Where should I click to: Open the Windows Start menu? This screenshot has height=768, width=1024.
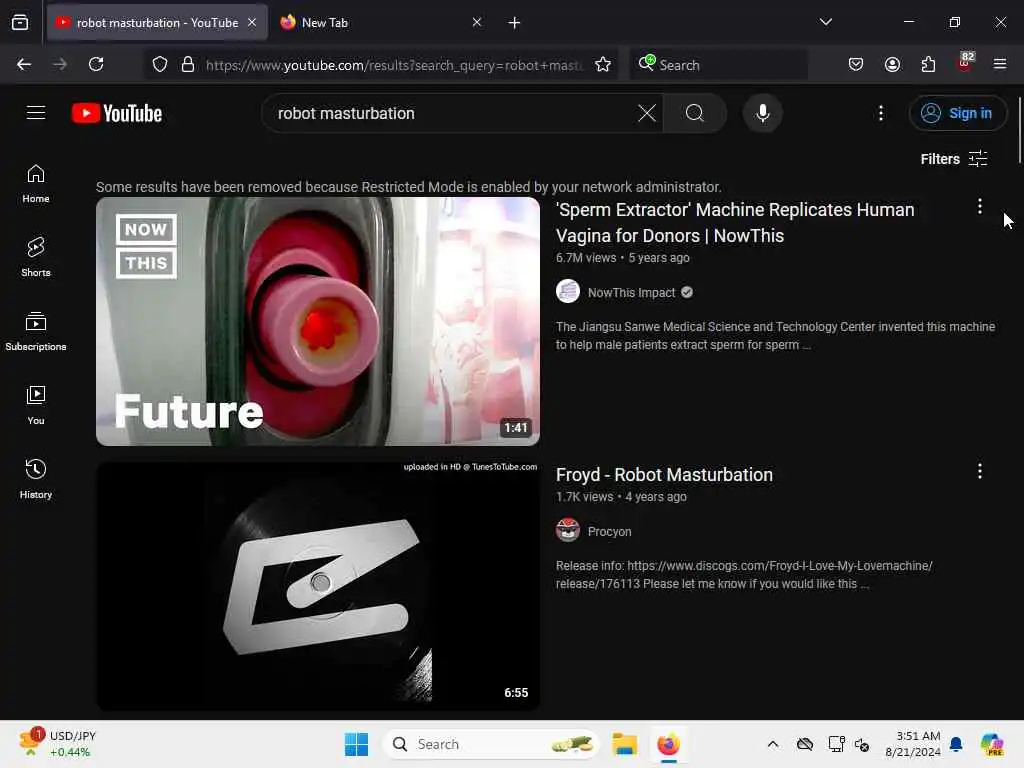pos(357,744)
